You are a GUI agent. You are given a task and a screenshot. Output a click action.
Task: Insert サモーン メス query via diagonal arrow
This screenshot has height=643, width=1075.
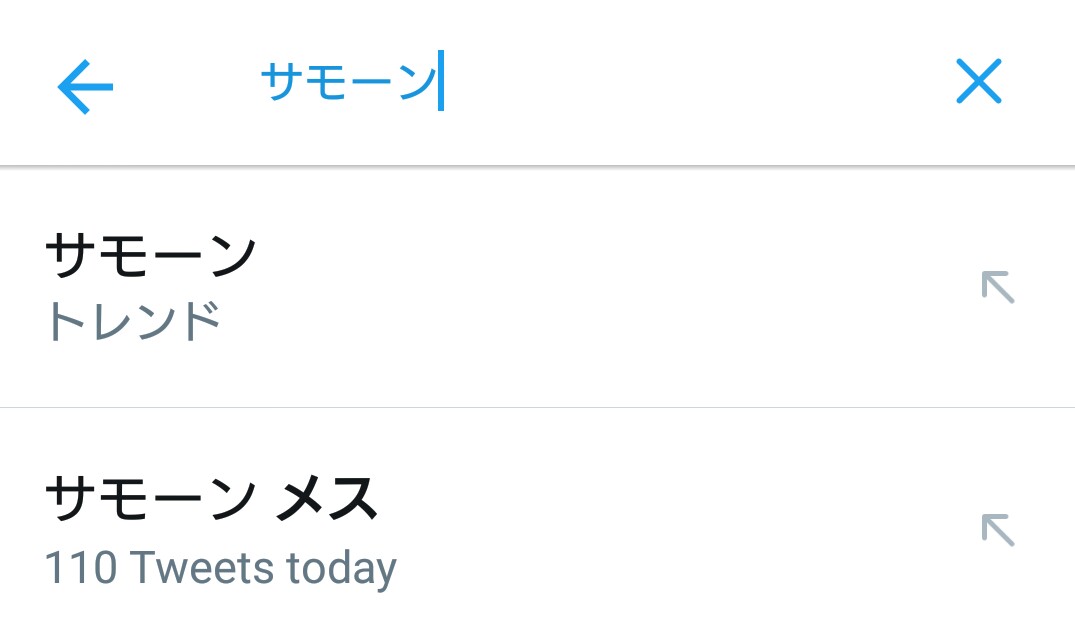point(997,529)
